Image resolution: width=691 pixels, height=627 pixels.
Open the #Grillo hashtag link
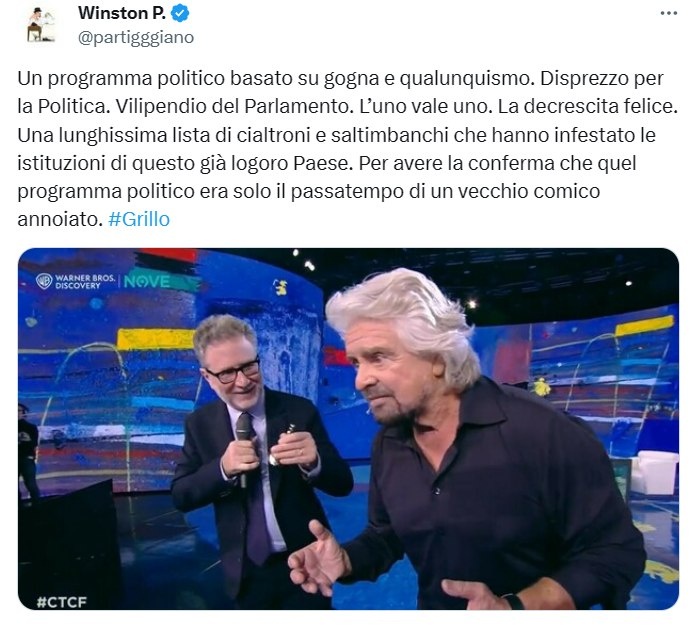coord(139,219)
